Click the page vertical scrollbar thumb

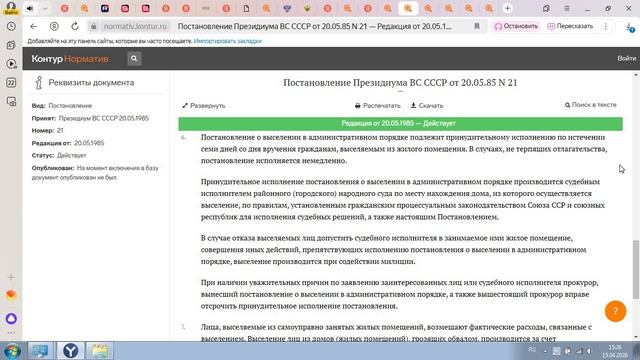[x=636, y=270]
